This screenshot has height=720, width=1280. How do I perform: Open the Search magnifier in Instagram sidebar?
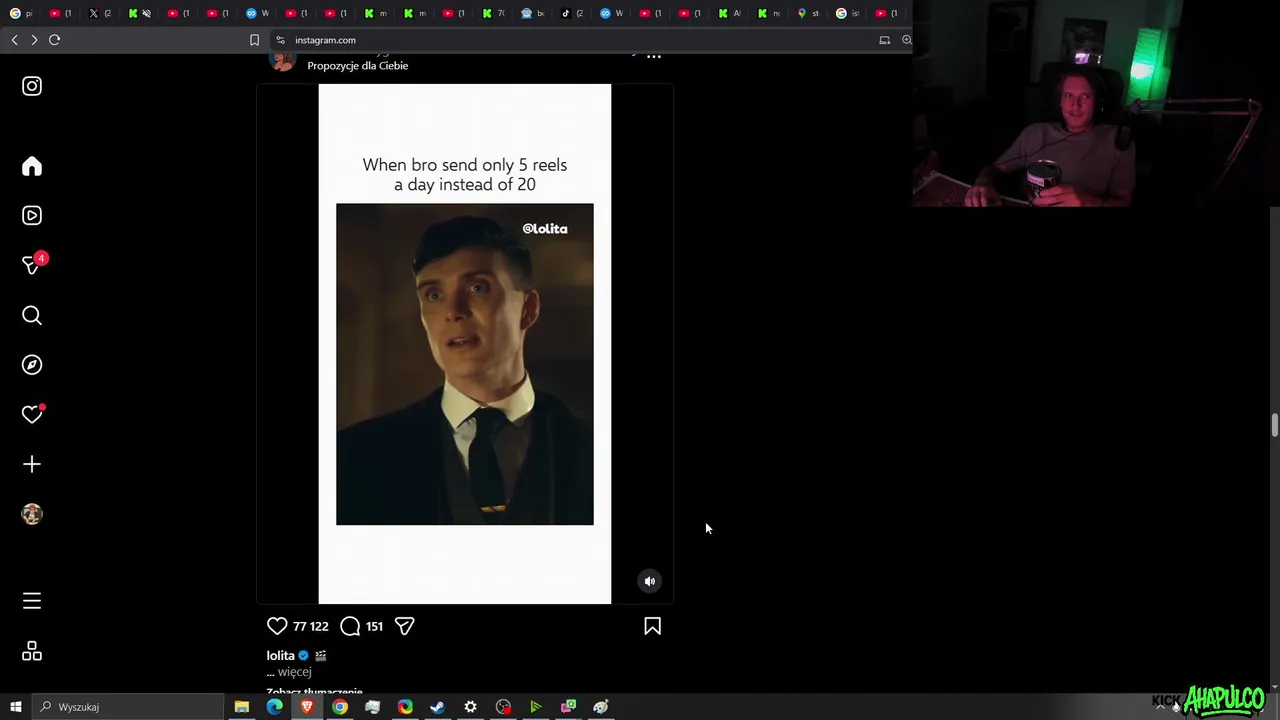pyautogui.click(x=32, y=315)
